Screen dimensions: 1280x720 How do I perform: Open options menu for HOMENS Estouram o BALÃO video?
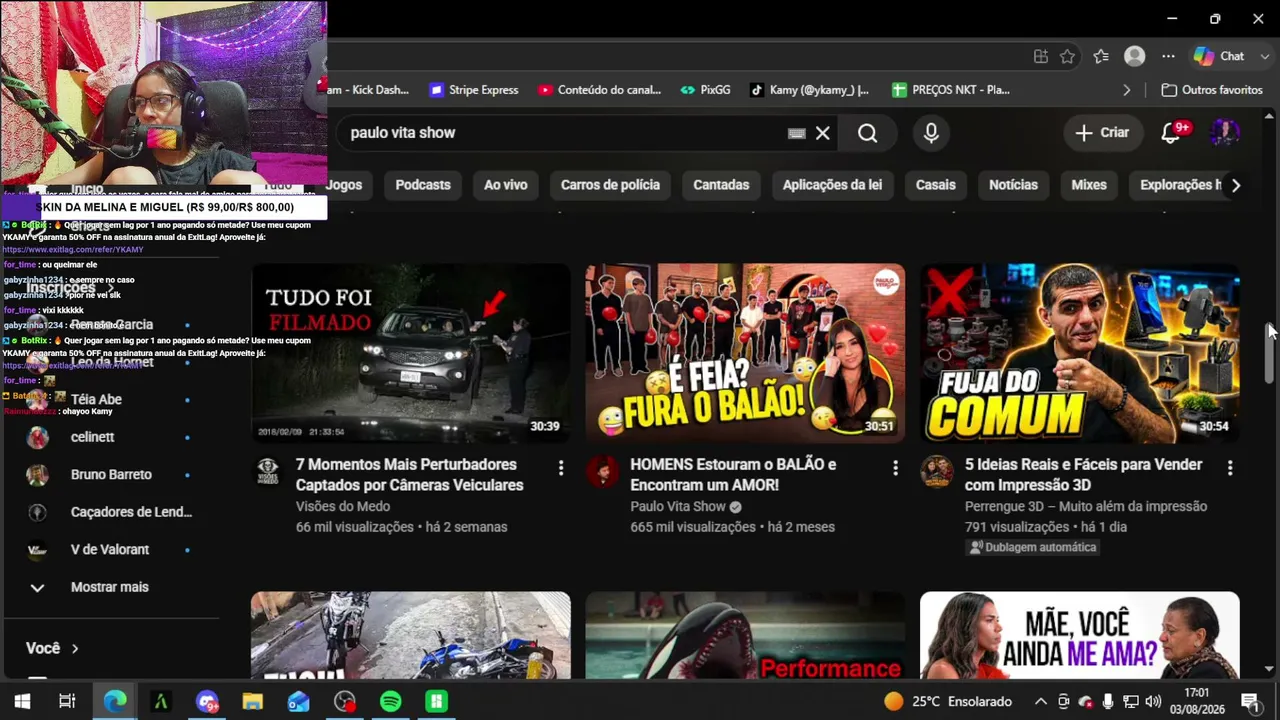pos(895,468)
